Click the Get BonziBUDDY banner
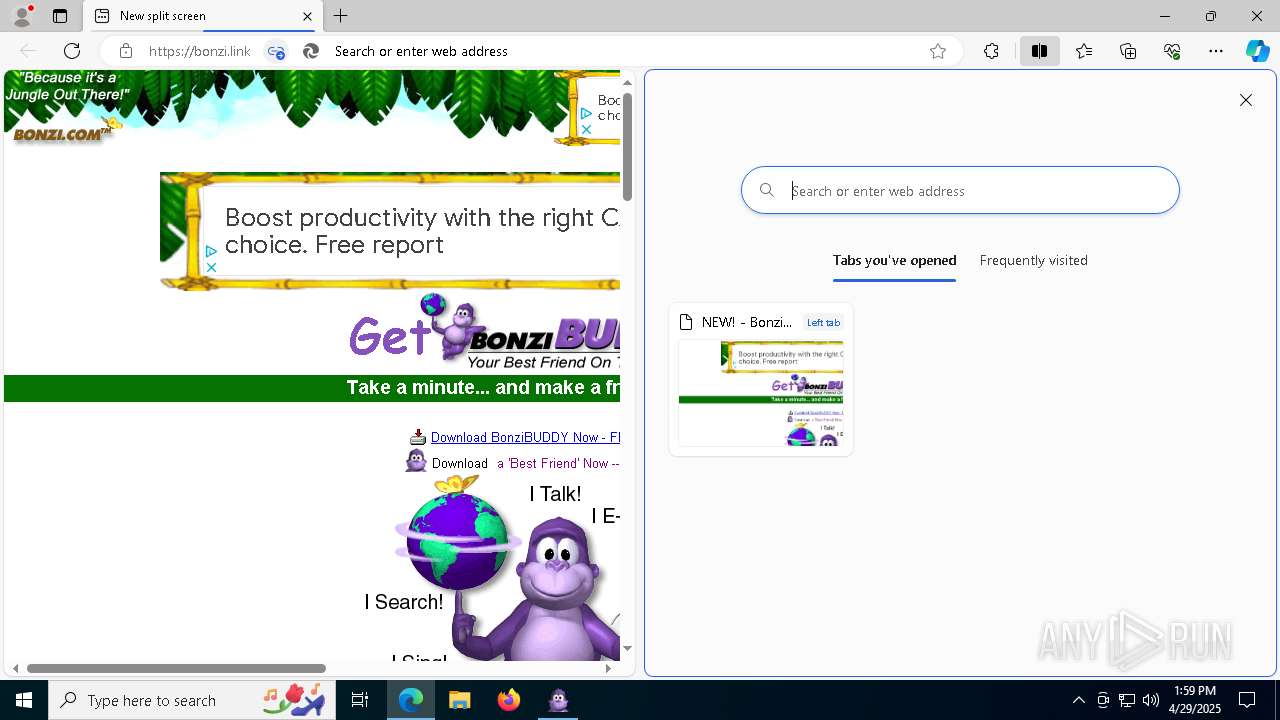The image size is (1280, 720). (x=485, y=332)
